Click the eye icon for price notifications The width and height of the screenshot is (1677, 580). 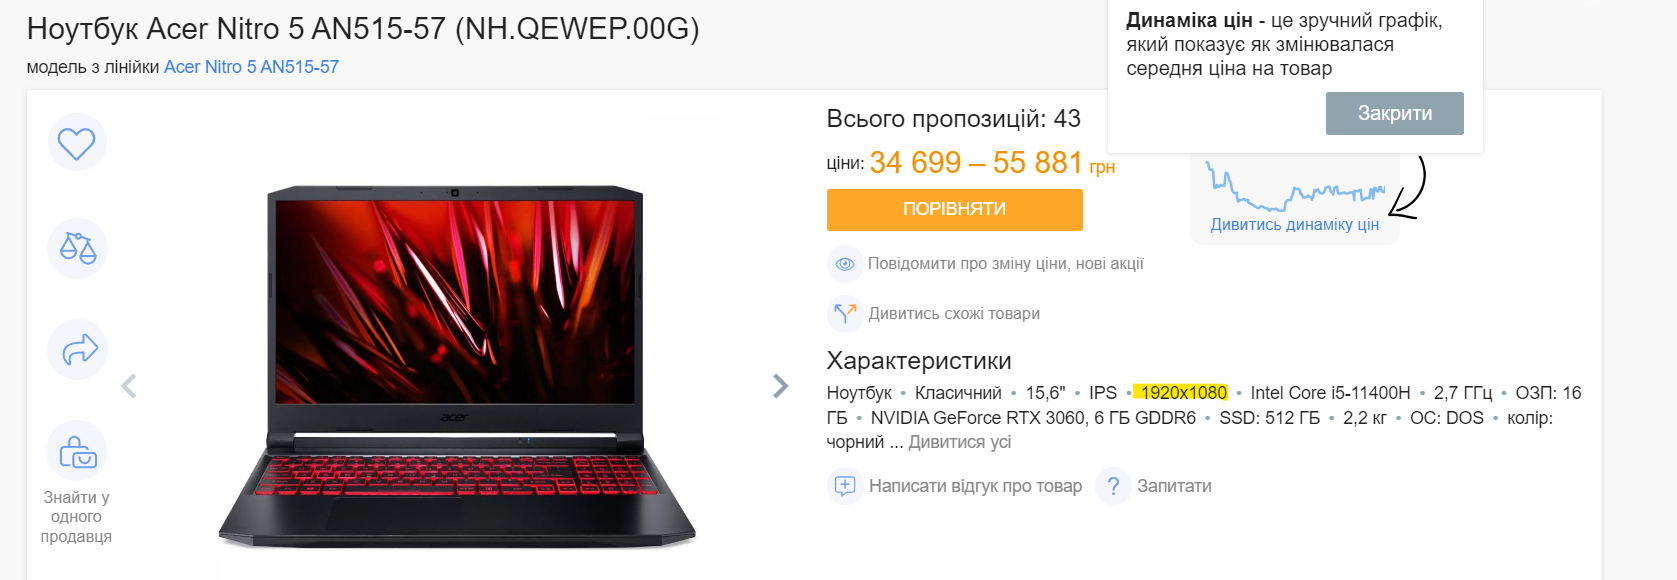[845, 264]
